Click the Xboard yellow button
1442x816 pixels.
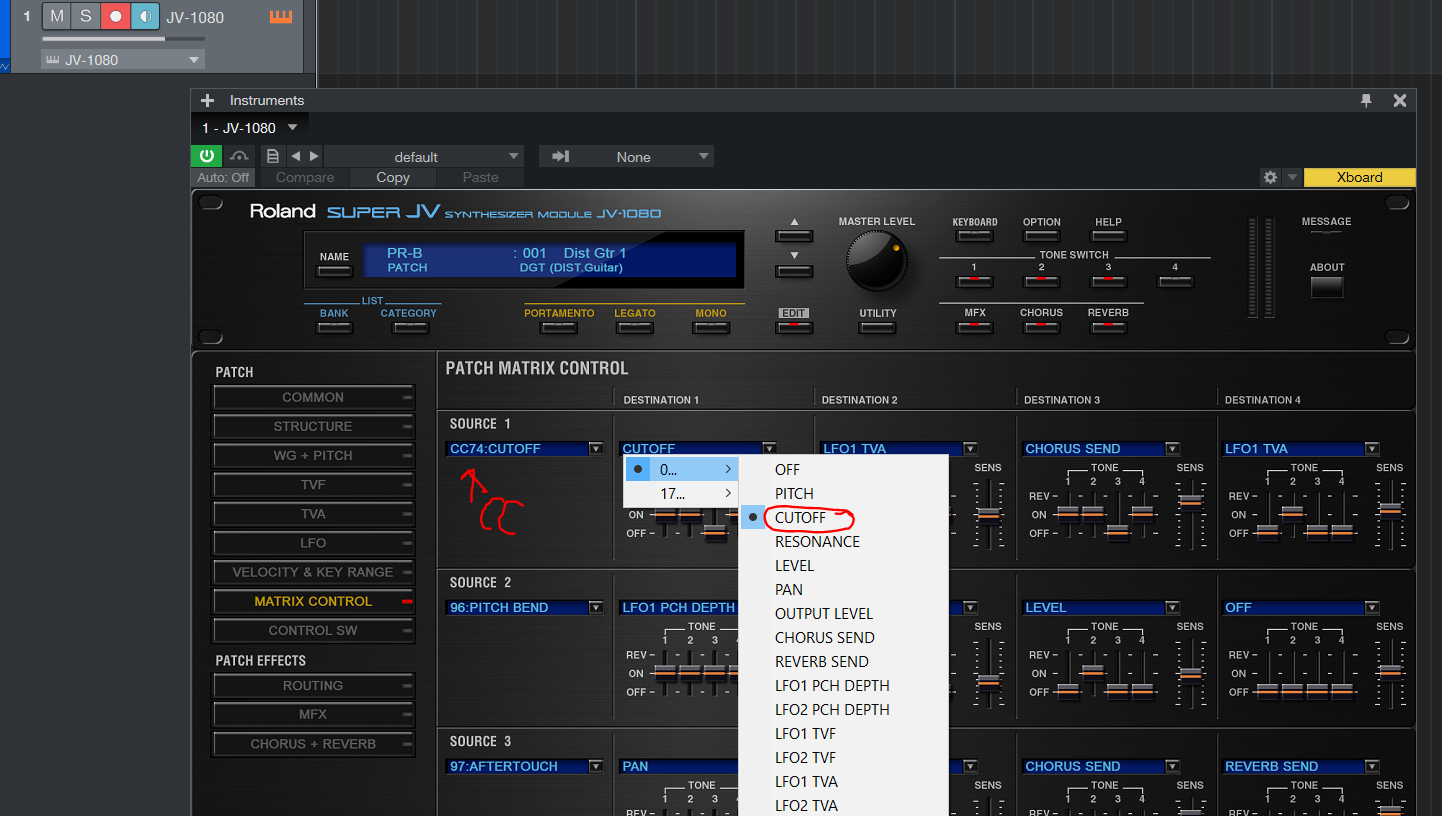pyautogui.click(x=1359, y=177)
